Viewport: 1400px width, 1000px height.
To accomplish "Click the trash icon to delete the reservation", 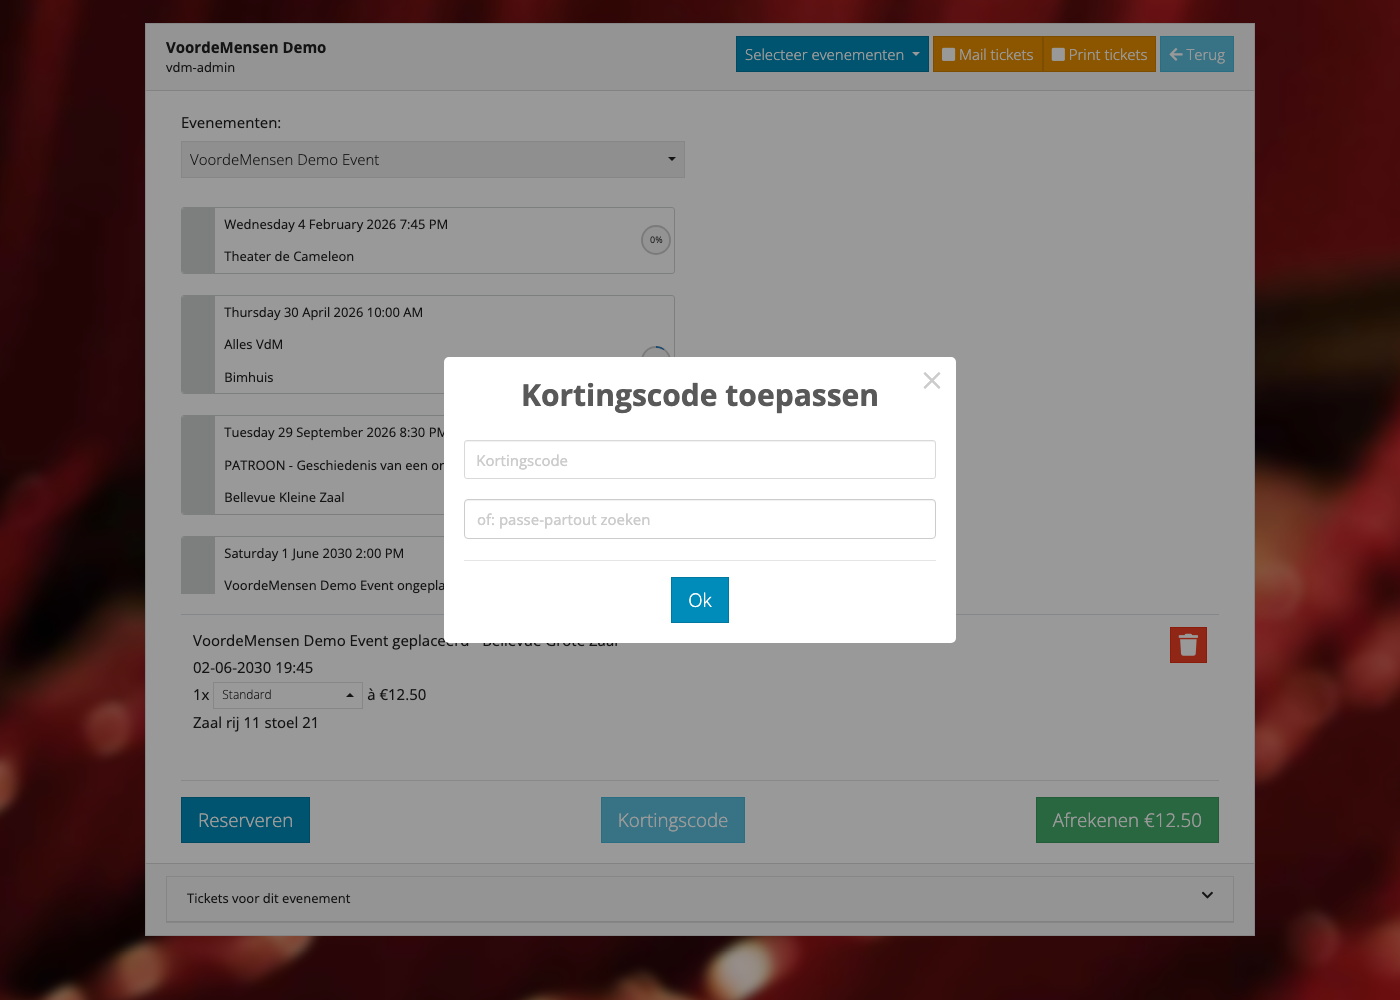I will pos(1188,645).
